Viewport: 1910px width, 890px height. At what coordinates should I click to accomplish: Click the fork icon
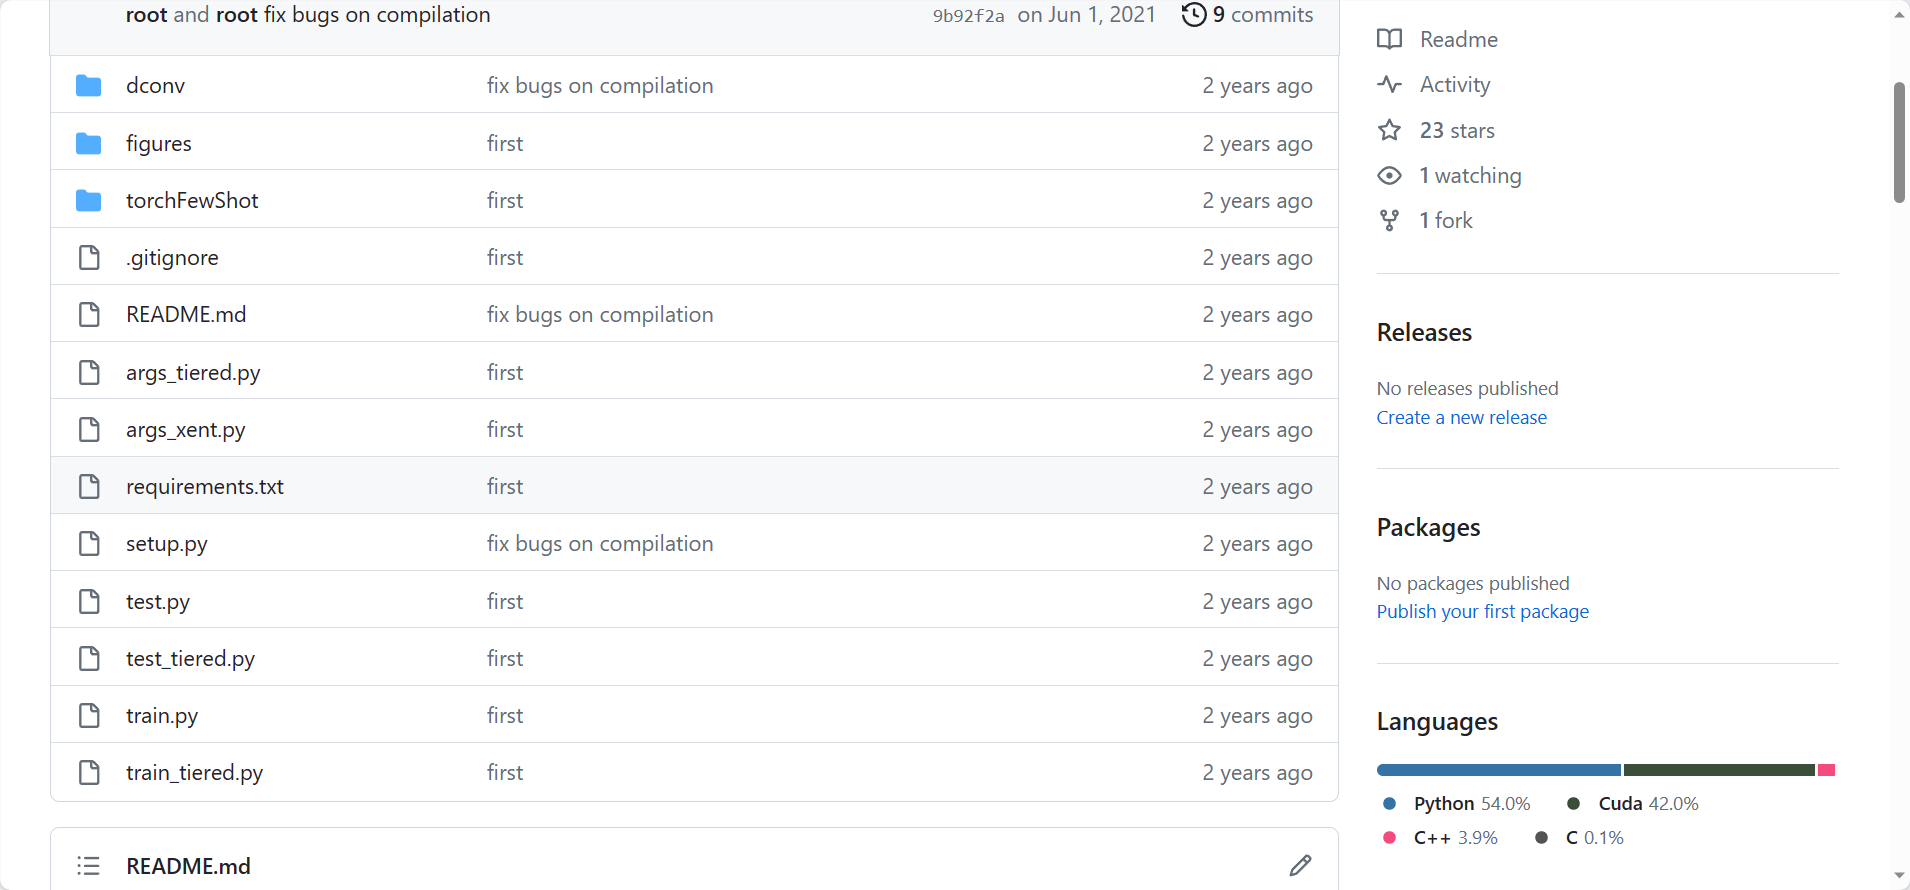[1389, 221]
